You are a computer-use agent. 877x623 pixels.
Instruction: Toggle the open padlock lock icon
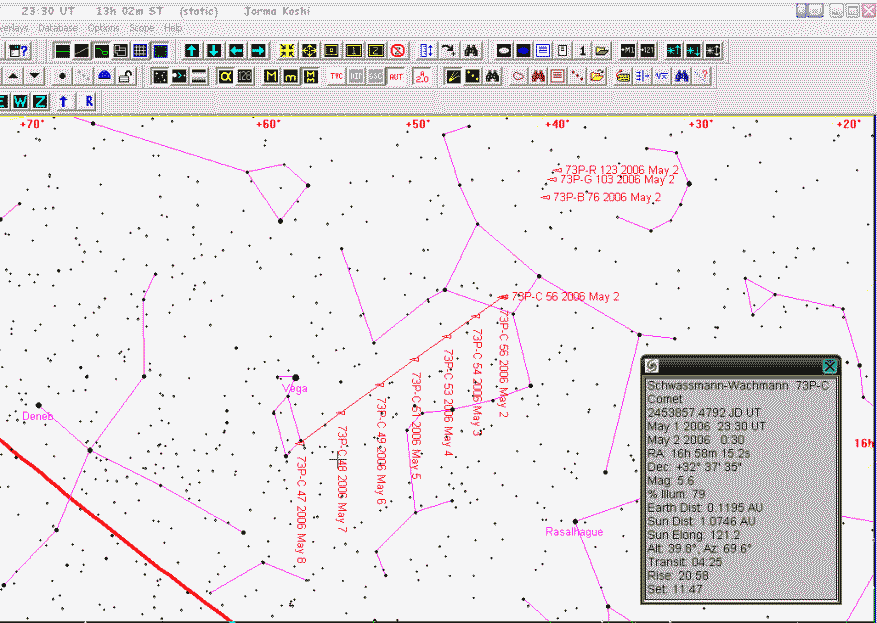[125, 76]
